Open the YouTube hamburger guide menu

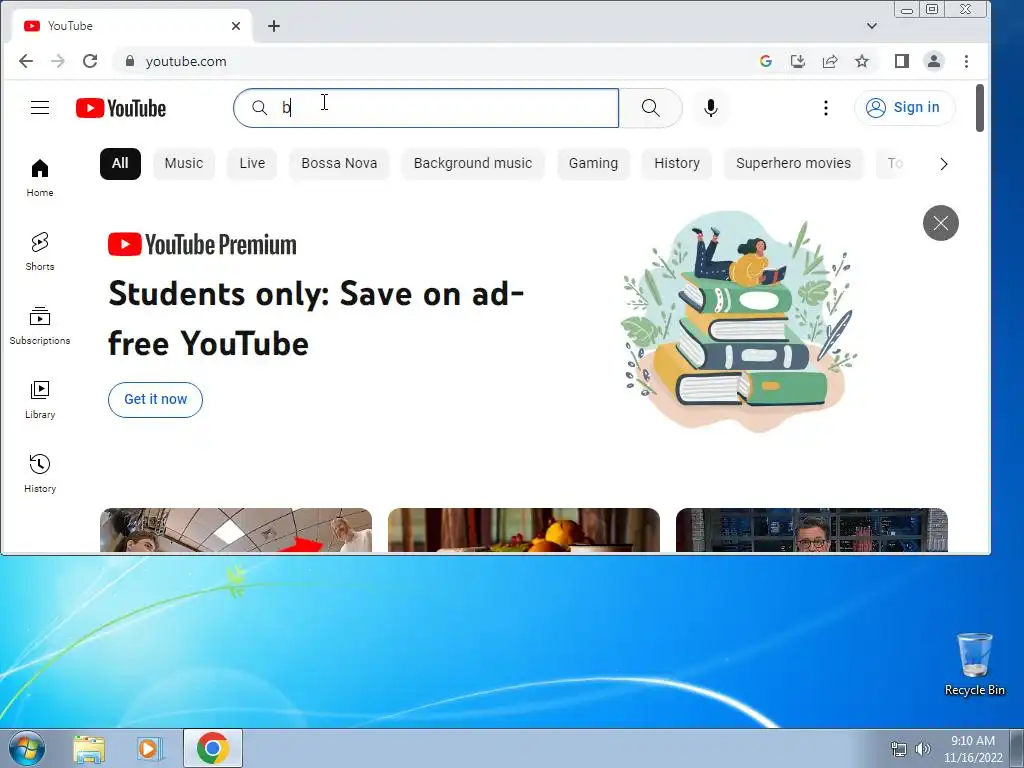(40, 108)
